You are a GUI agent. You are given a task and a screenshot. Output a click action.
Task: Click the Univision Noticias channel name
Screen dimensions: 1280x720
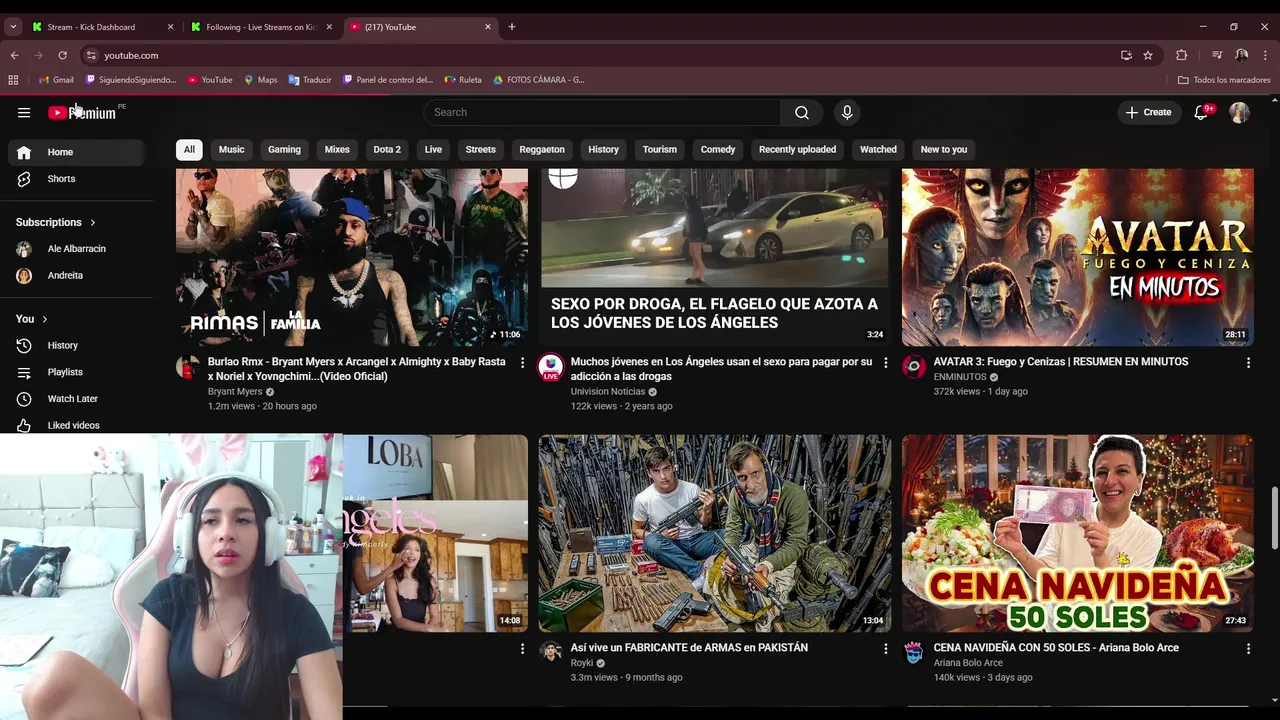pos(608,392)
